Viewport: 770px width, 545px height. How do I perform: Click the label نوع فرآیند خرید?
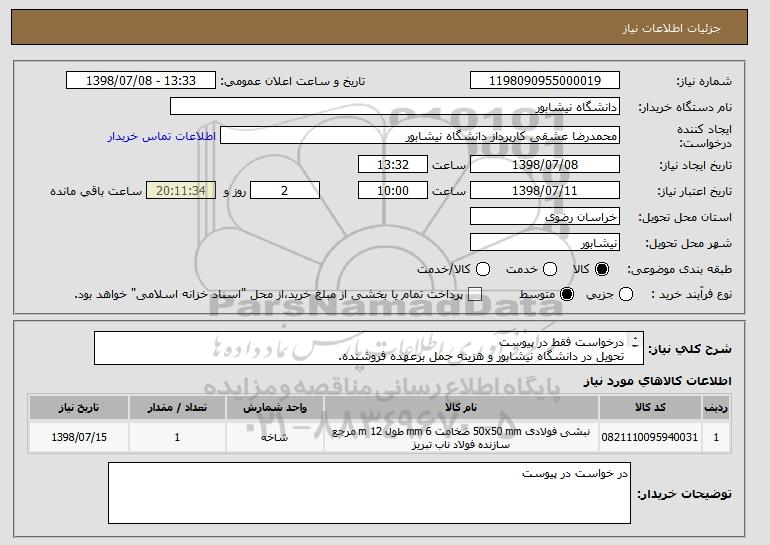[691, 295]
